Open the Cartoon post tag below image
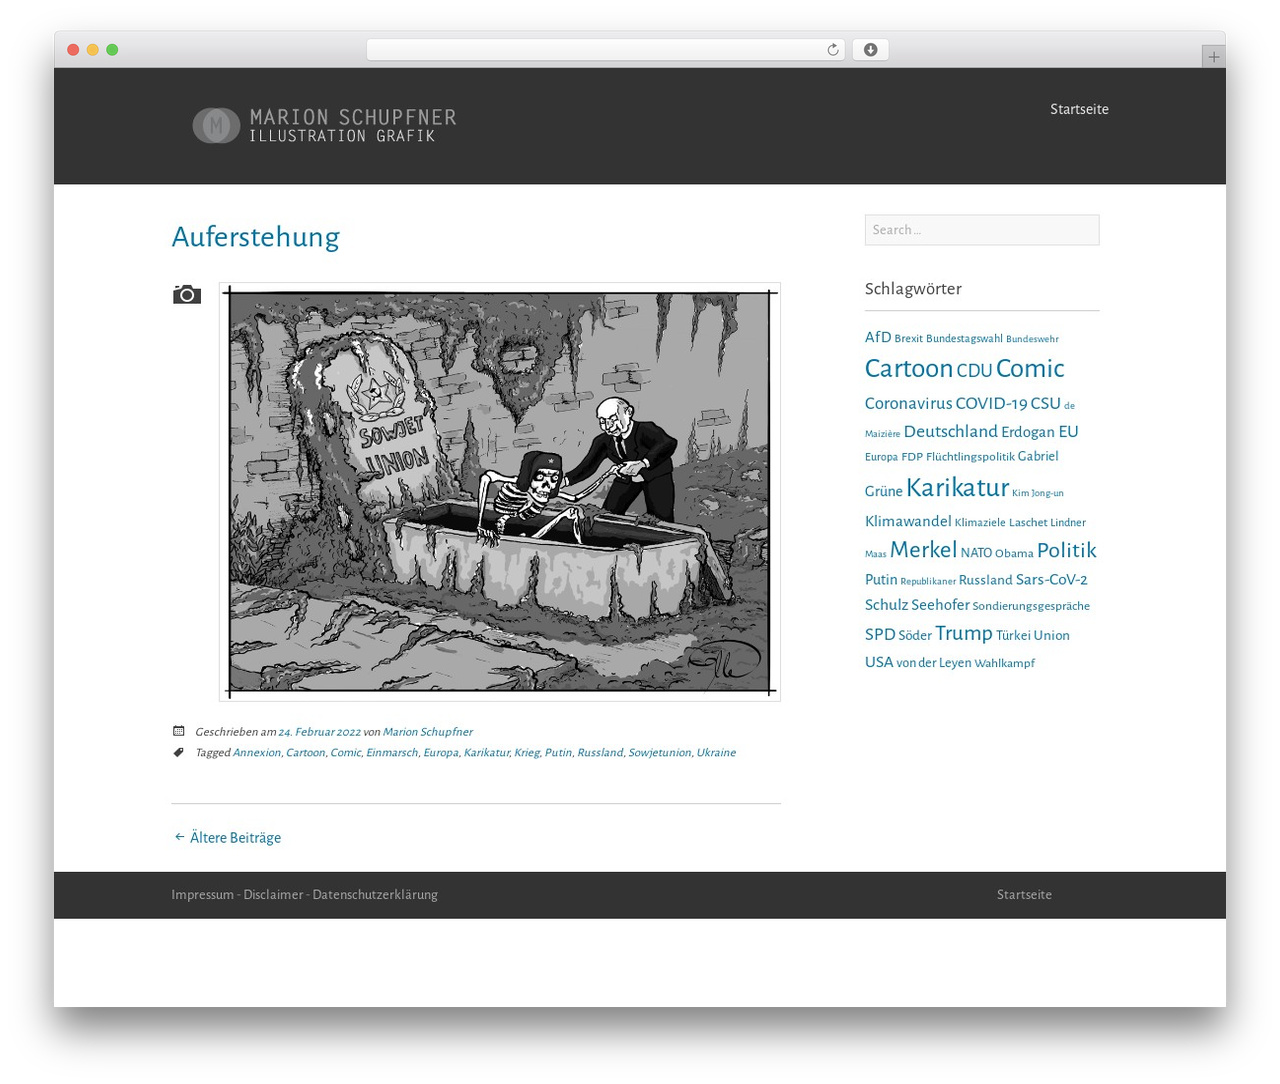1280x1084 pixels. (306, 753)
